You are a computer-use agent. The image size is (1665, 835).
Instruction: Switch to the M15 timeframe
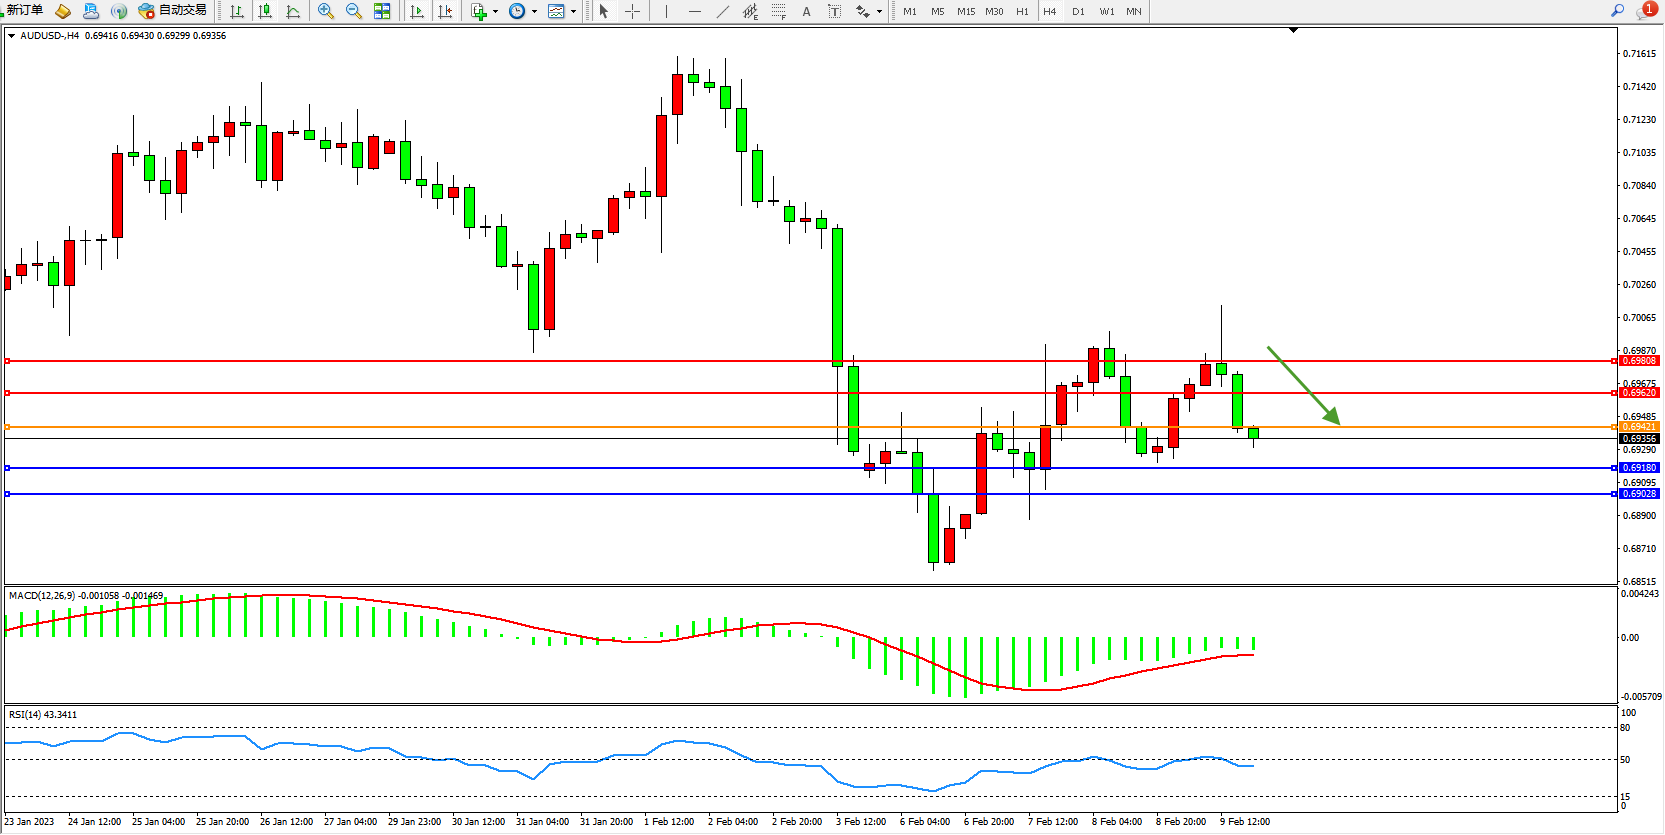click(965, 11)
